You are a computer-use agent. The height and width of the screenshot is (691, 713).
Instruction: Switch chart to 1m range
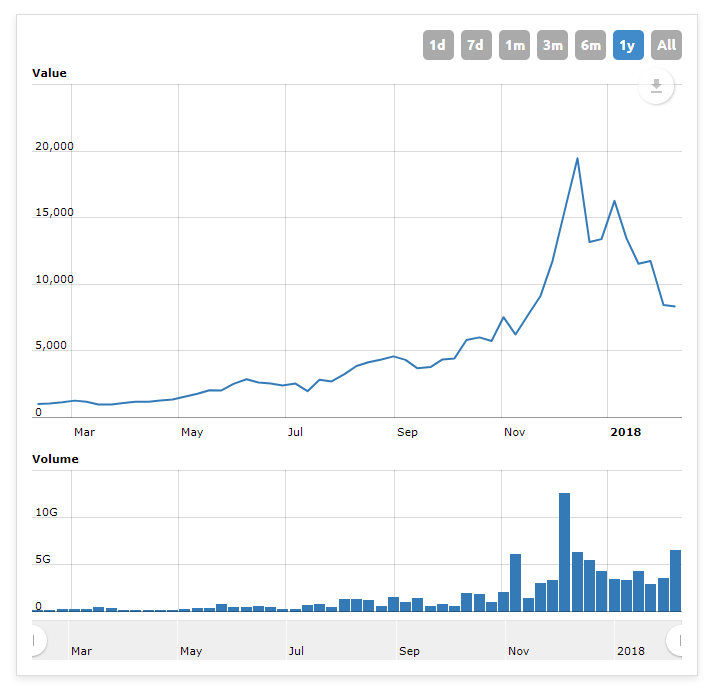pyautogui.click(x=514, y=45)
